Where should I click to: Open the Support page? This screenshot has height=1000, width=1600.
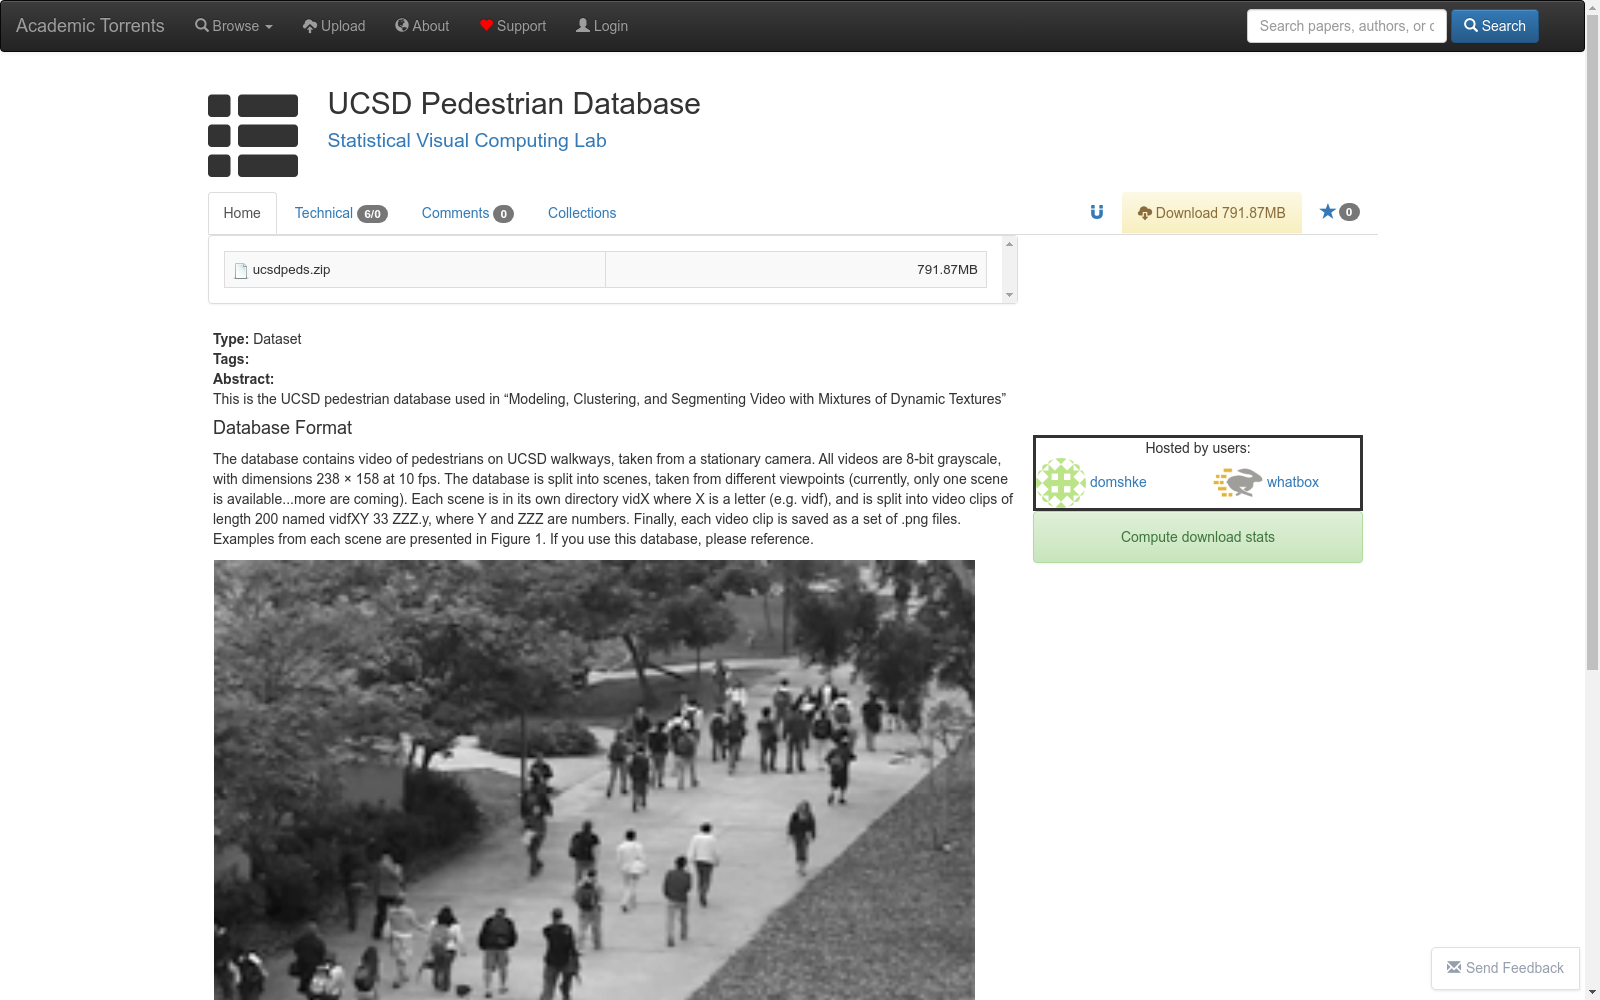point(513,26)
